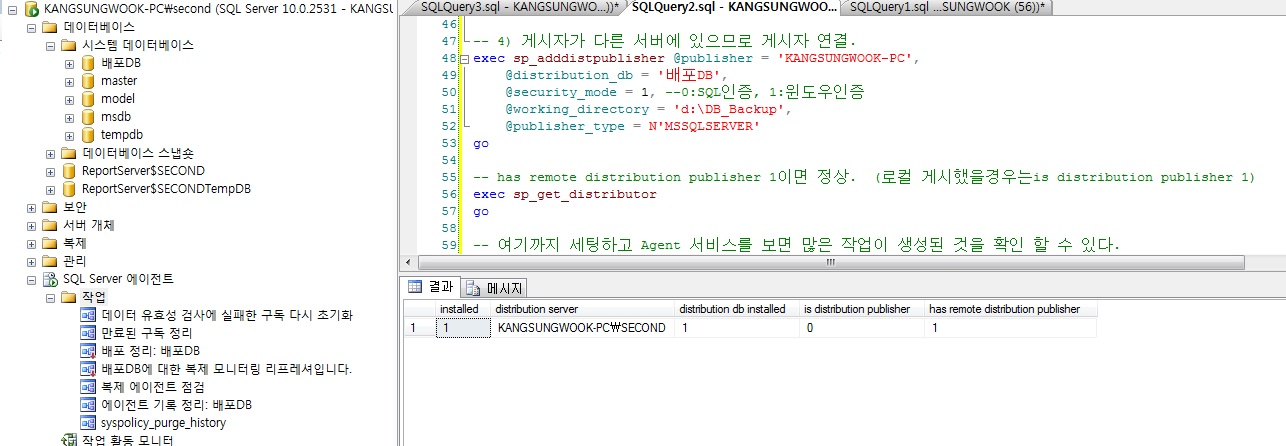Select 데이터 유효성 검사에 실패한 구독 다시 초기화 job

(227, 315)
